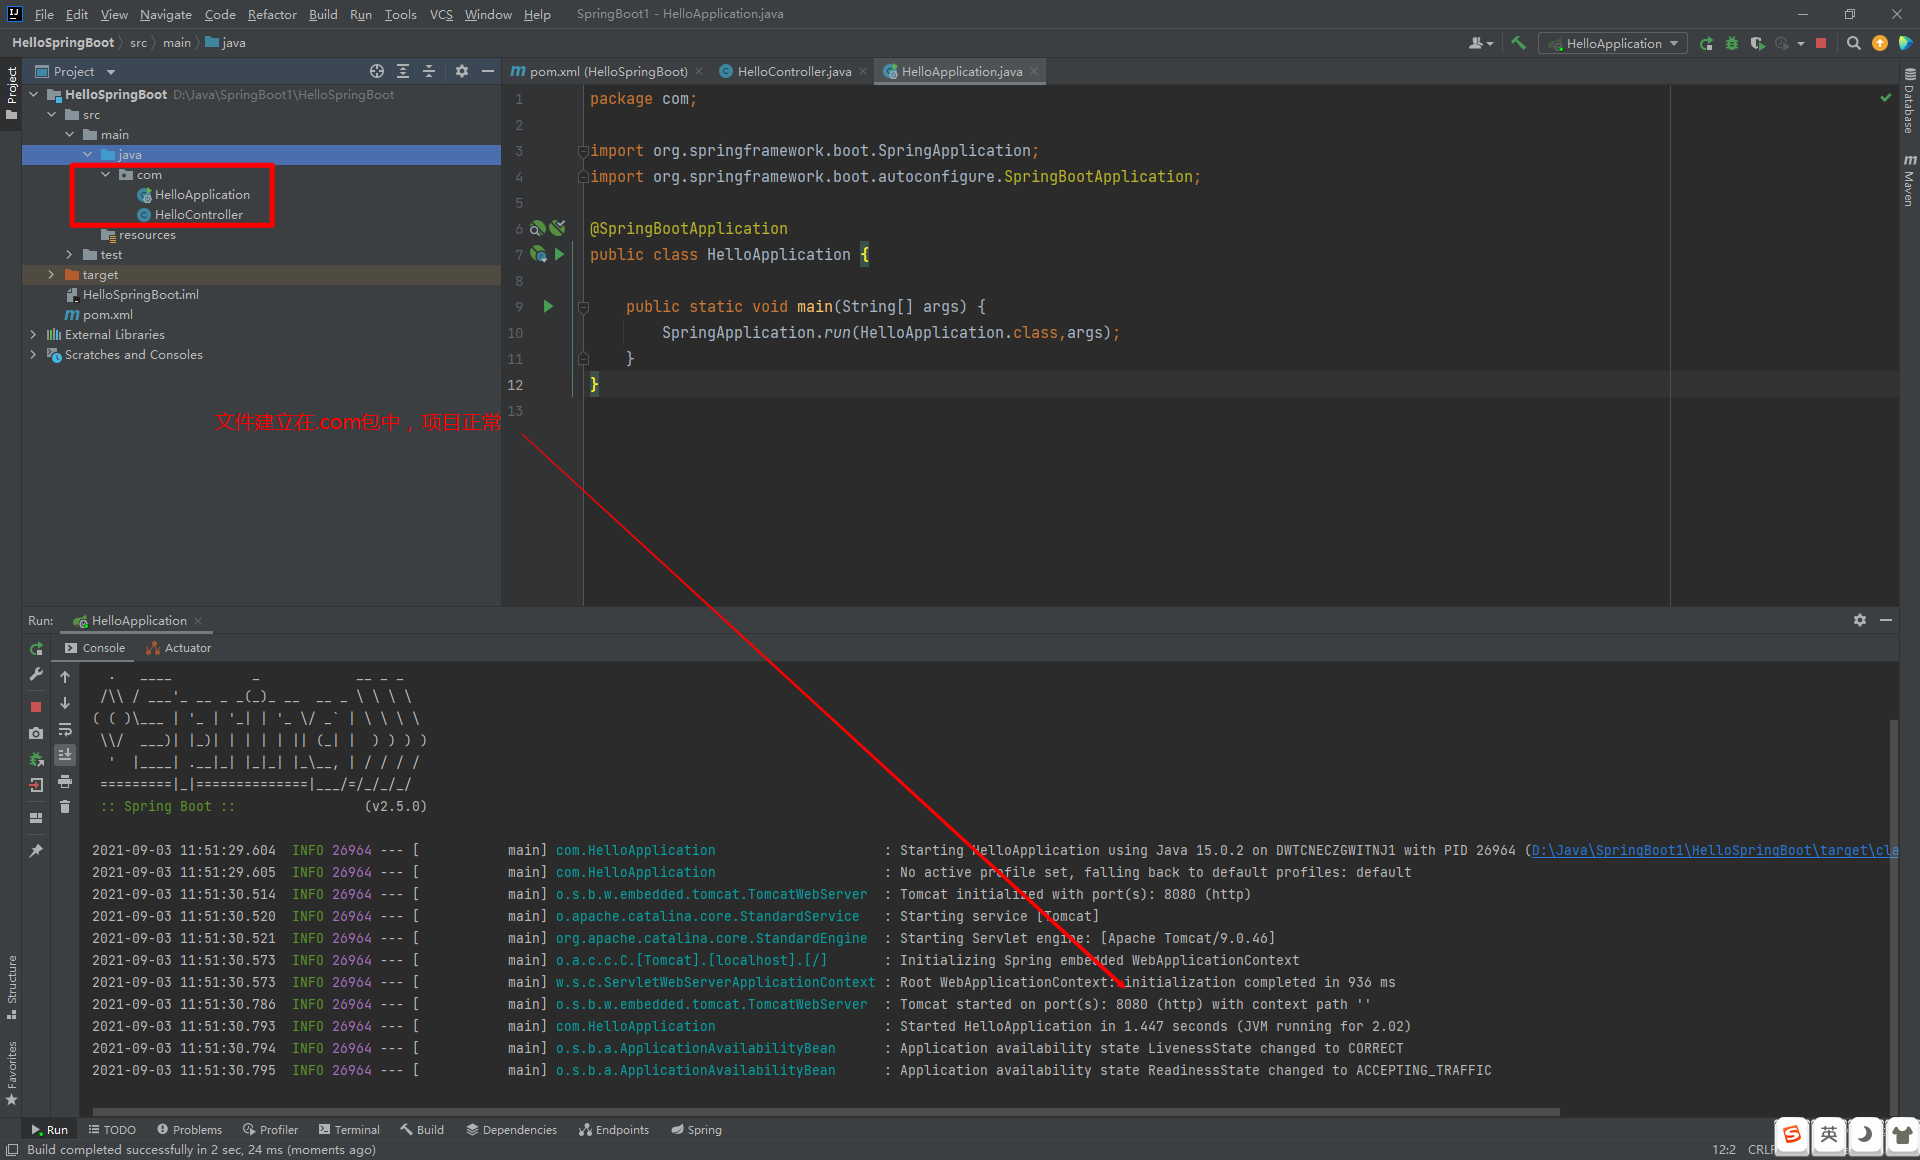Viewport: 1920px width, 1160px height.
Task: Click the Build Project hammer icon
Action: (1518, 43)
